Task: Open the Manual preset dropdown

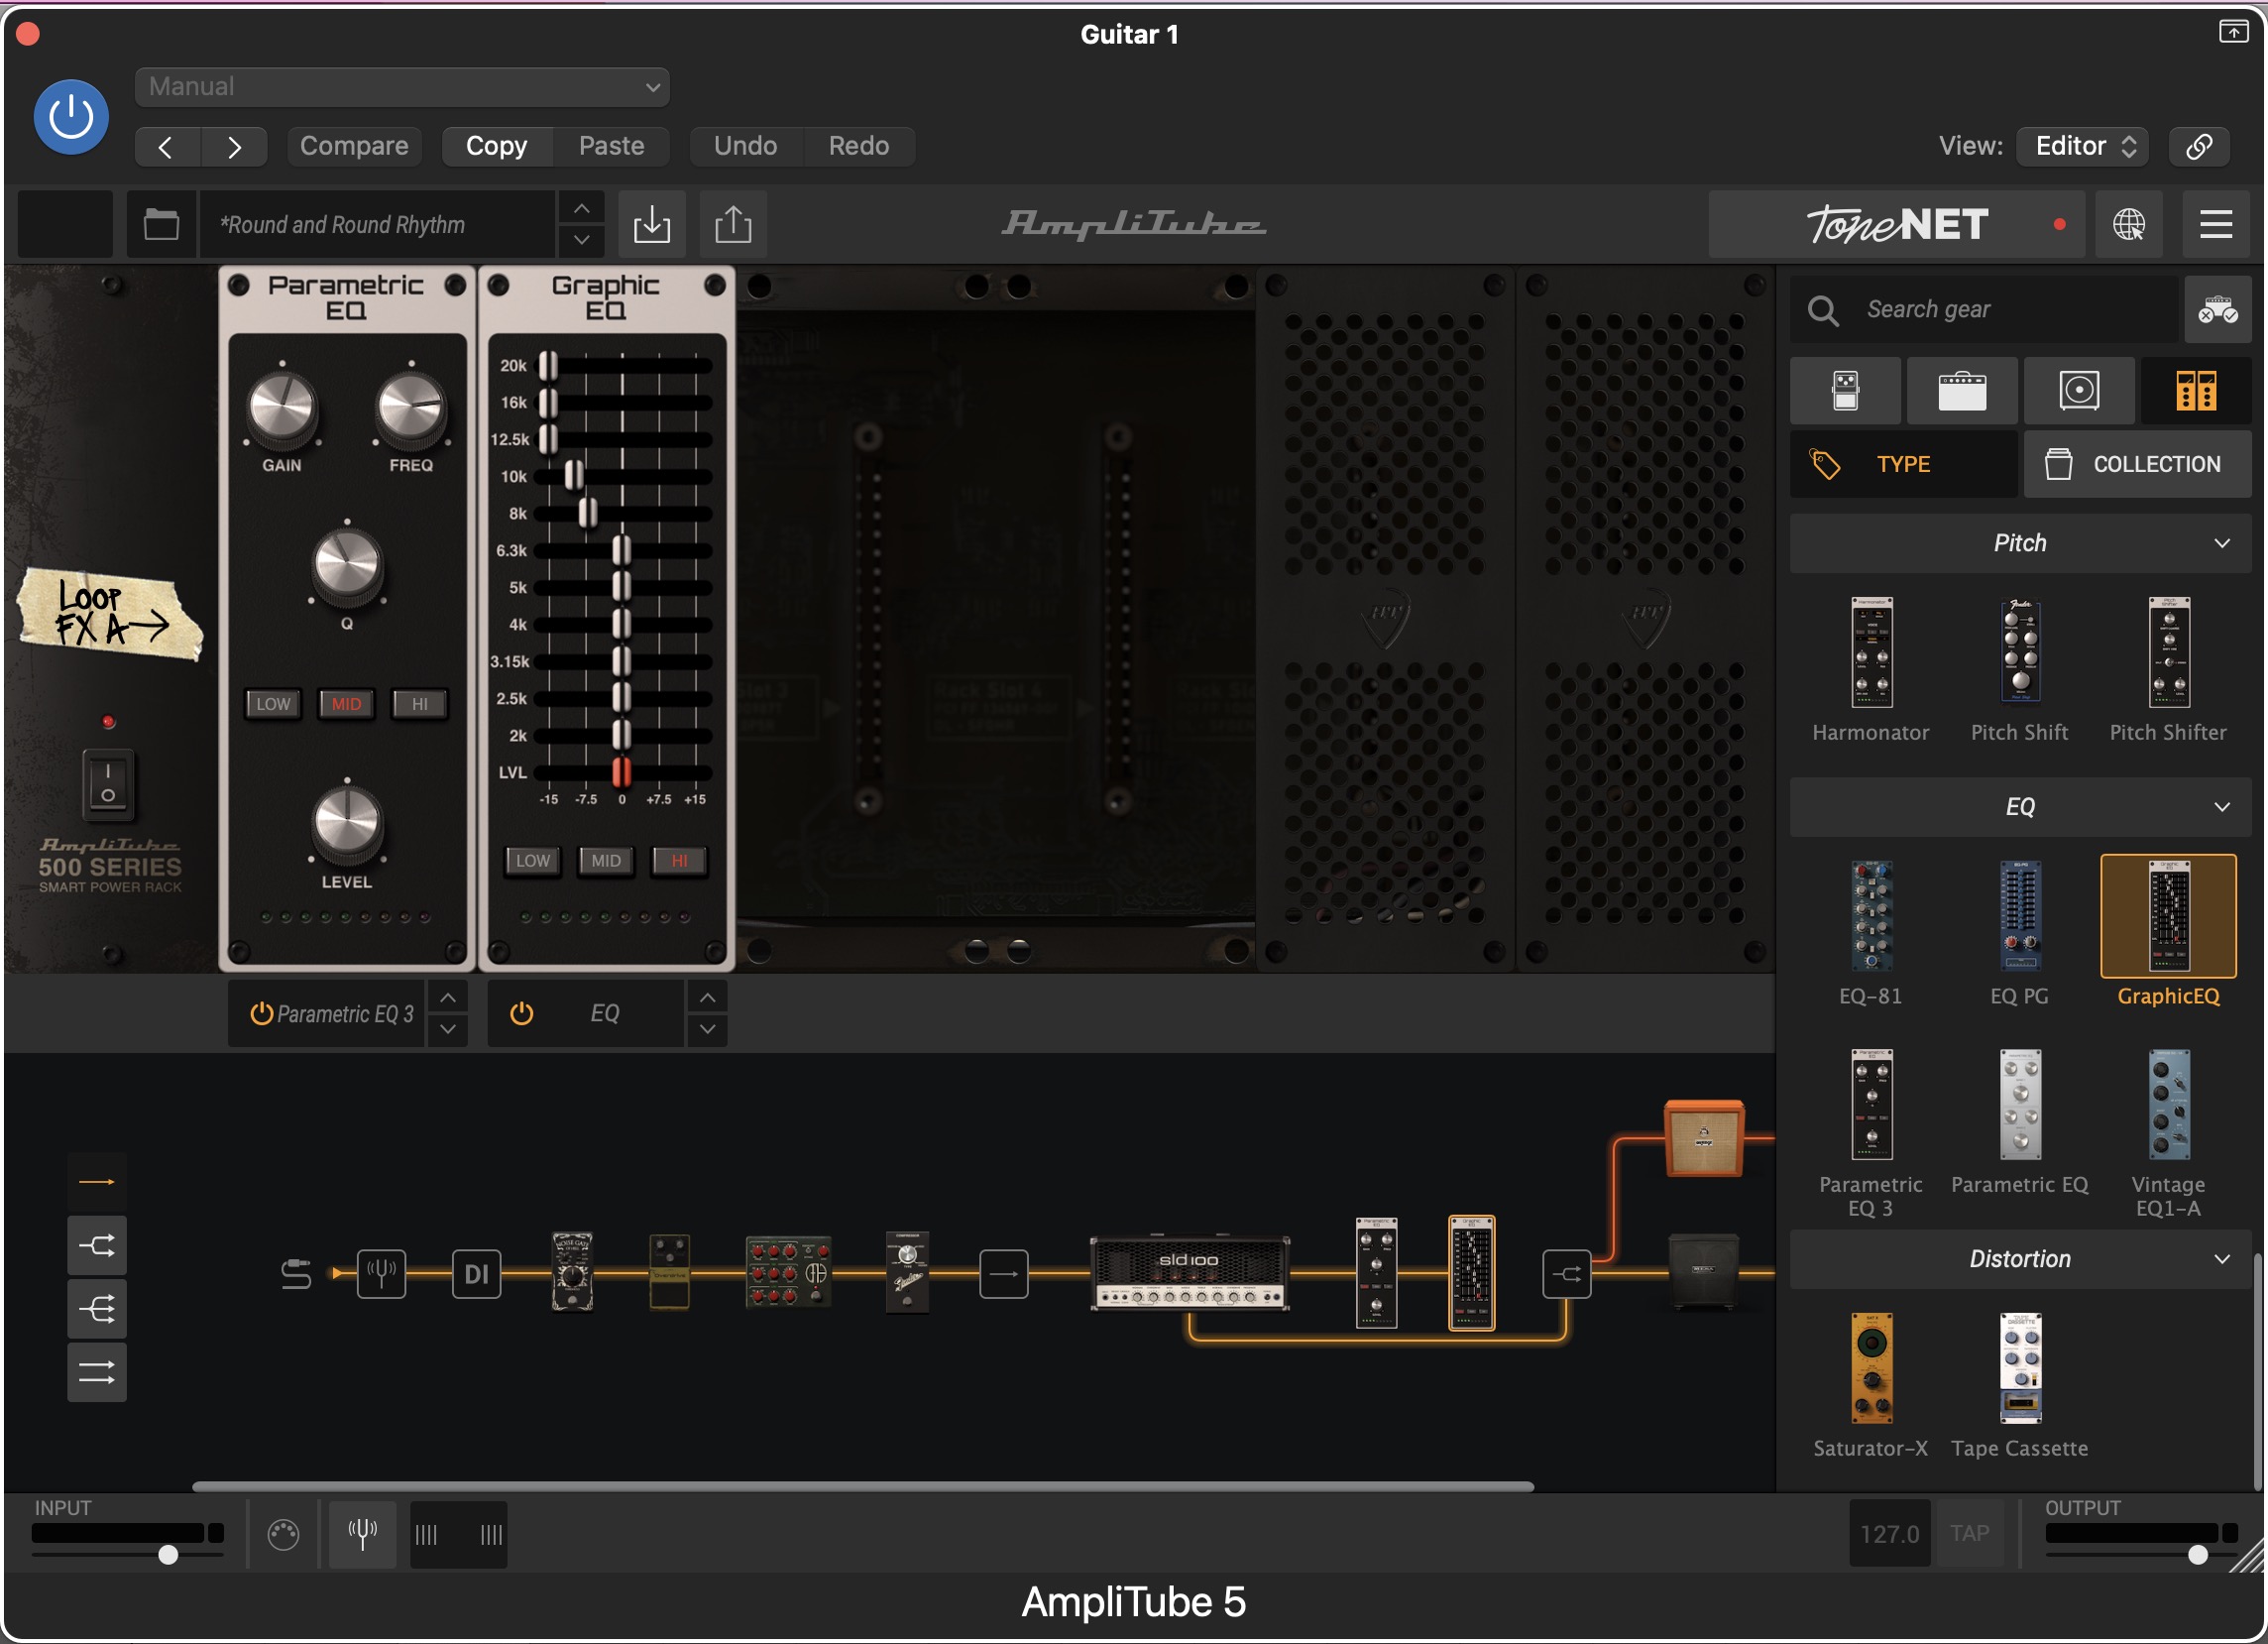Action: (402, 87)
